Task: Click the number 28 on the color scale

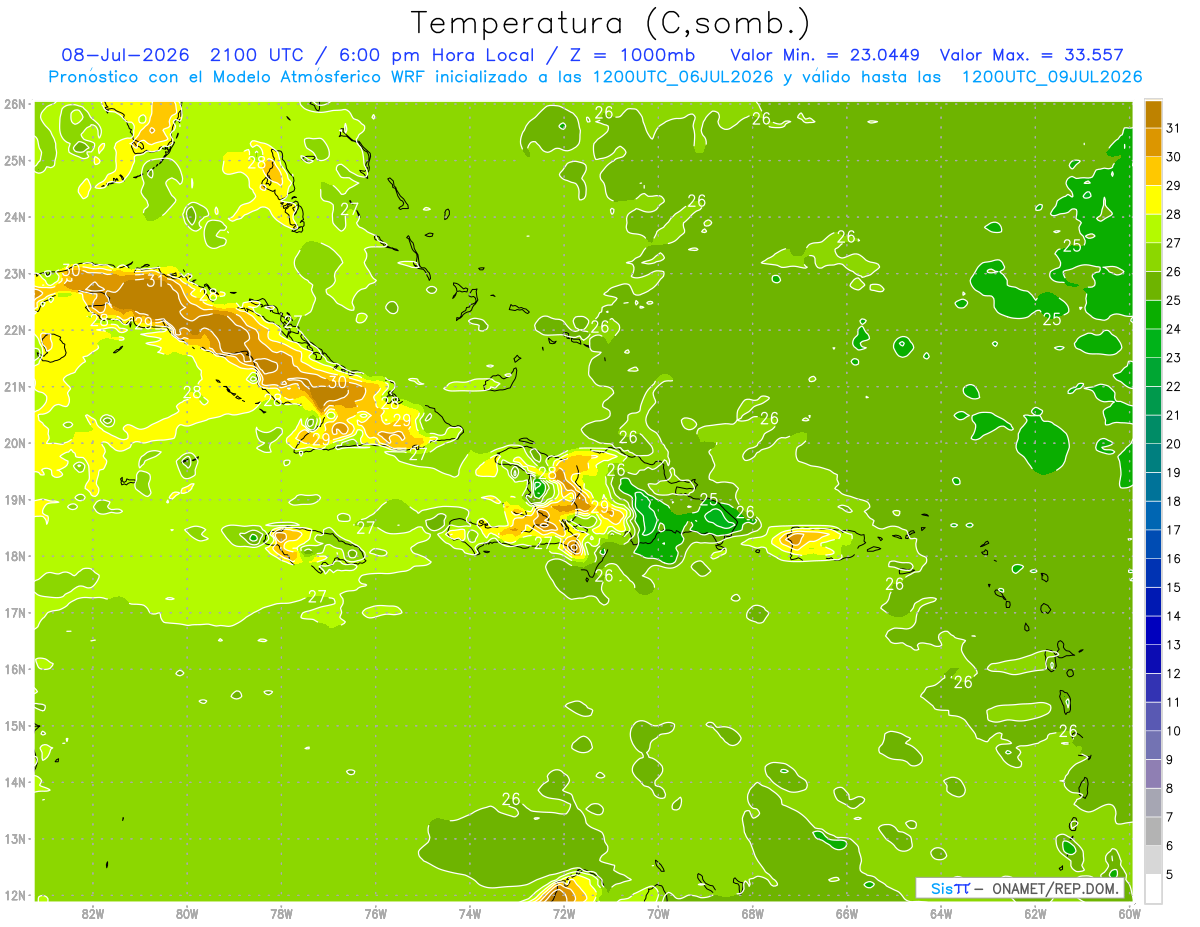Action: coord(1173,214)
